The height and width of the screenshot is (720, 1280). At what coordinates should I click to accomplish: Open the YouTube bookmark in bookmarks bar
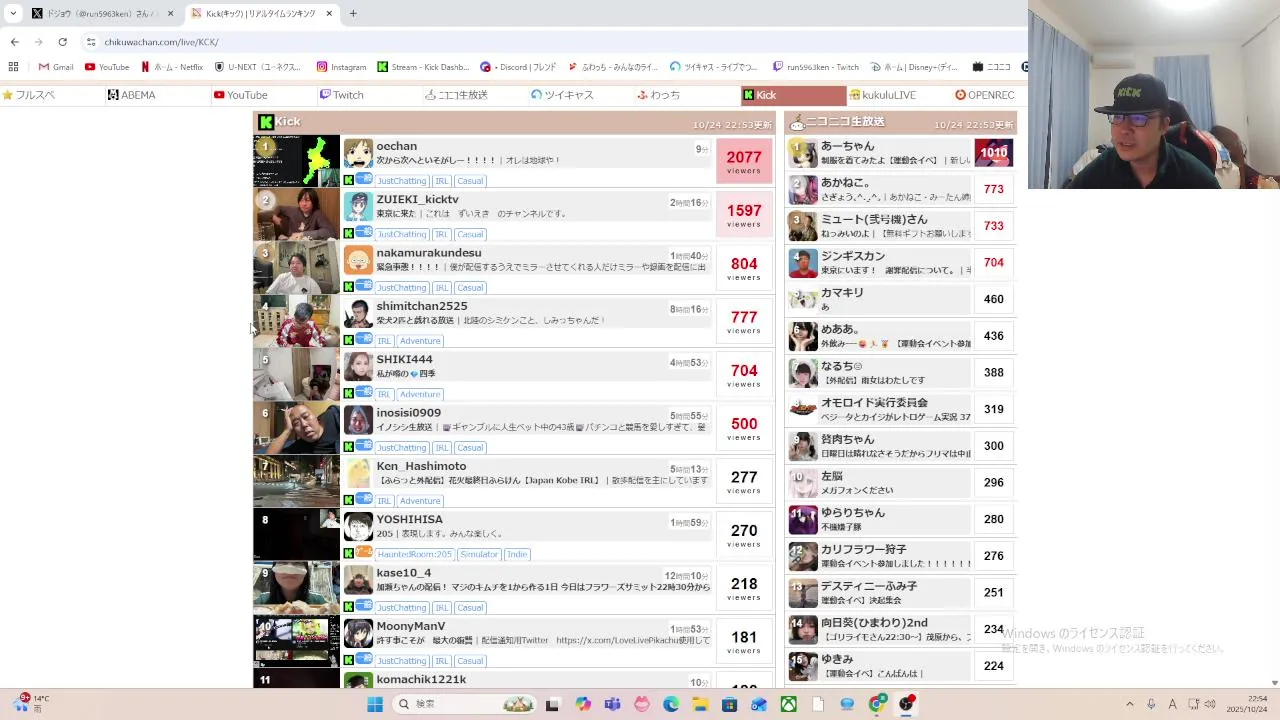click(107, 67)
